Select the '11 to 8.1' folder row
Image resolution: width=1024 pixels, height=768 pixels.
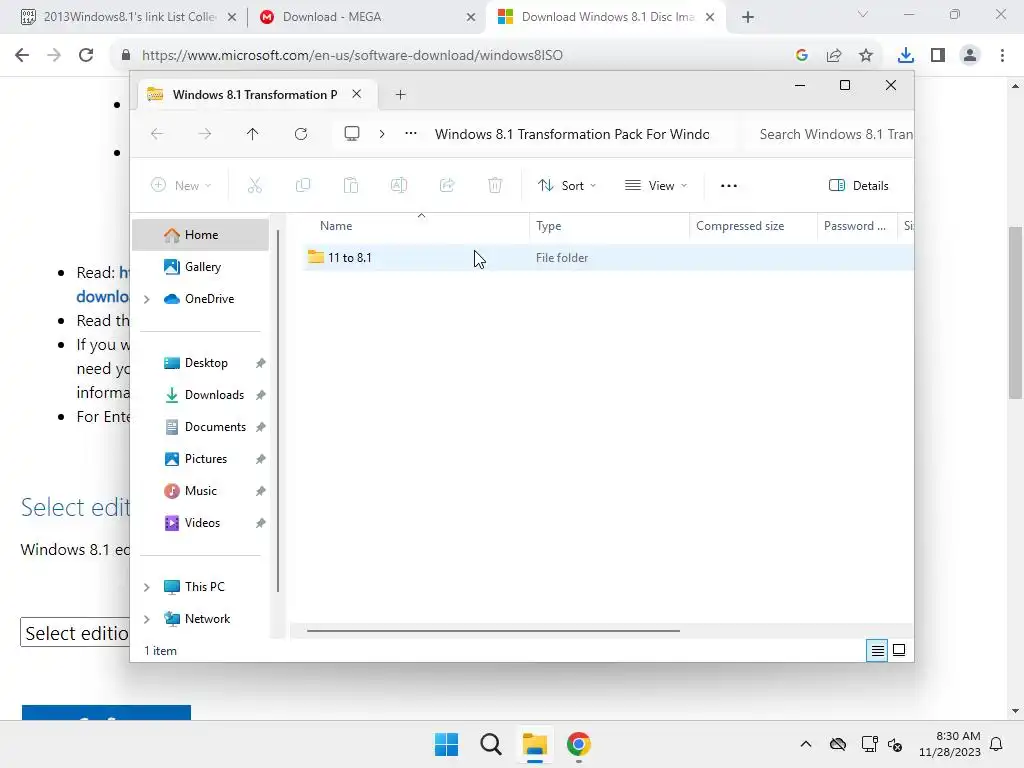[x=608, y=258]
